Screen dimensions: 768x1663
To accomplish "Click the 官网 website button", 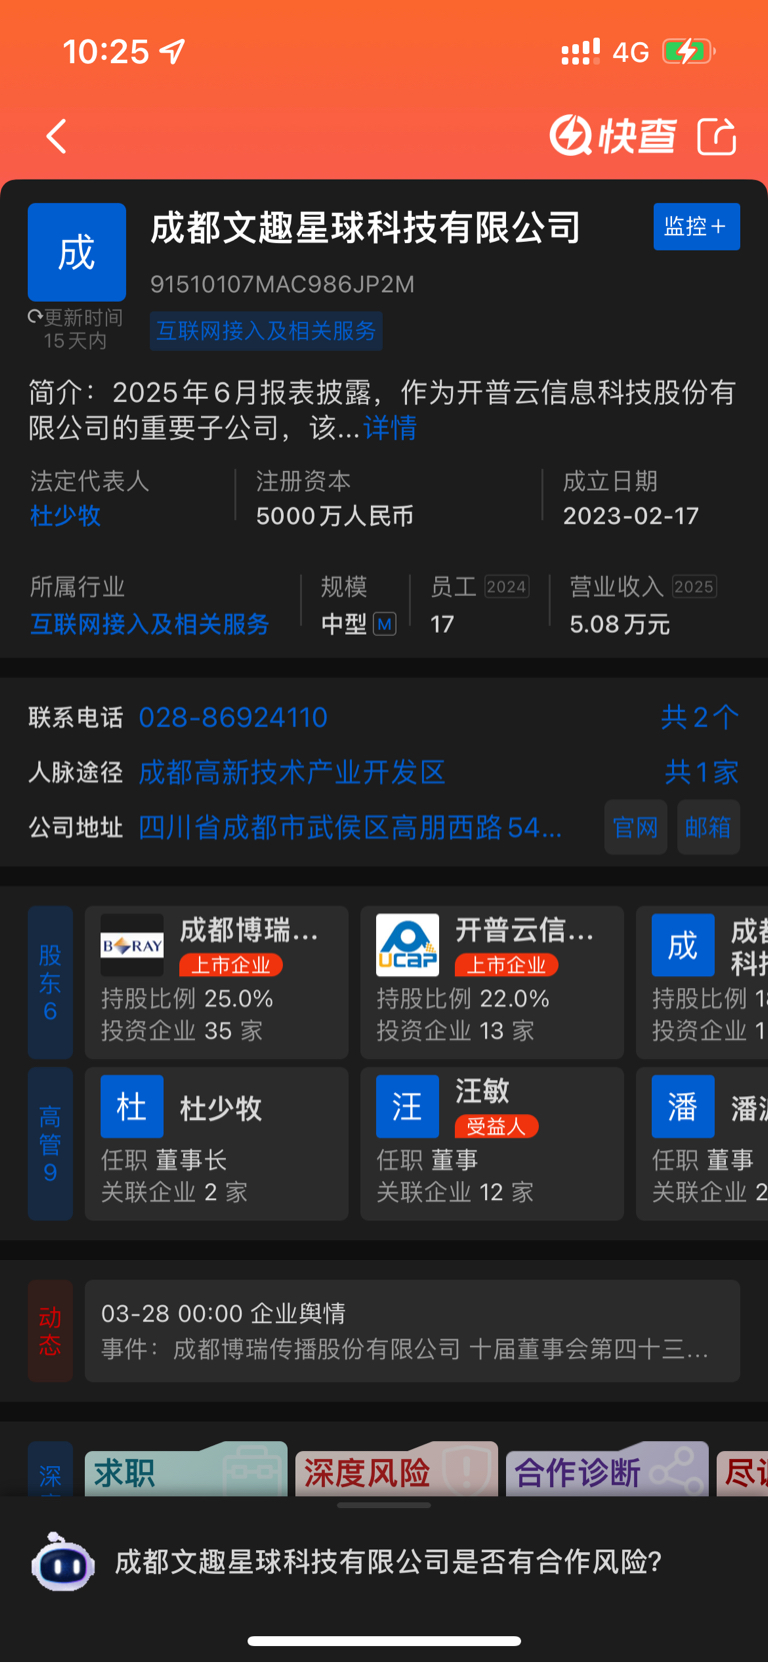I will (x=636, y=827).
